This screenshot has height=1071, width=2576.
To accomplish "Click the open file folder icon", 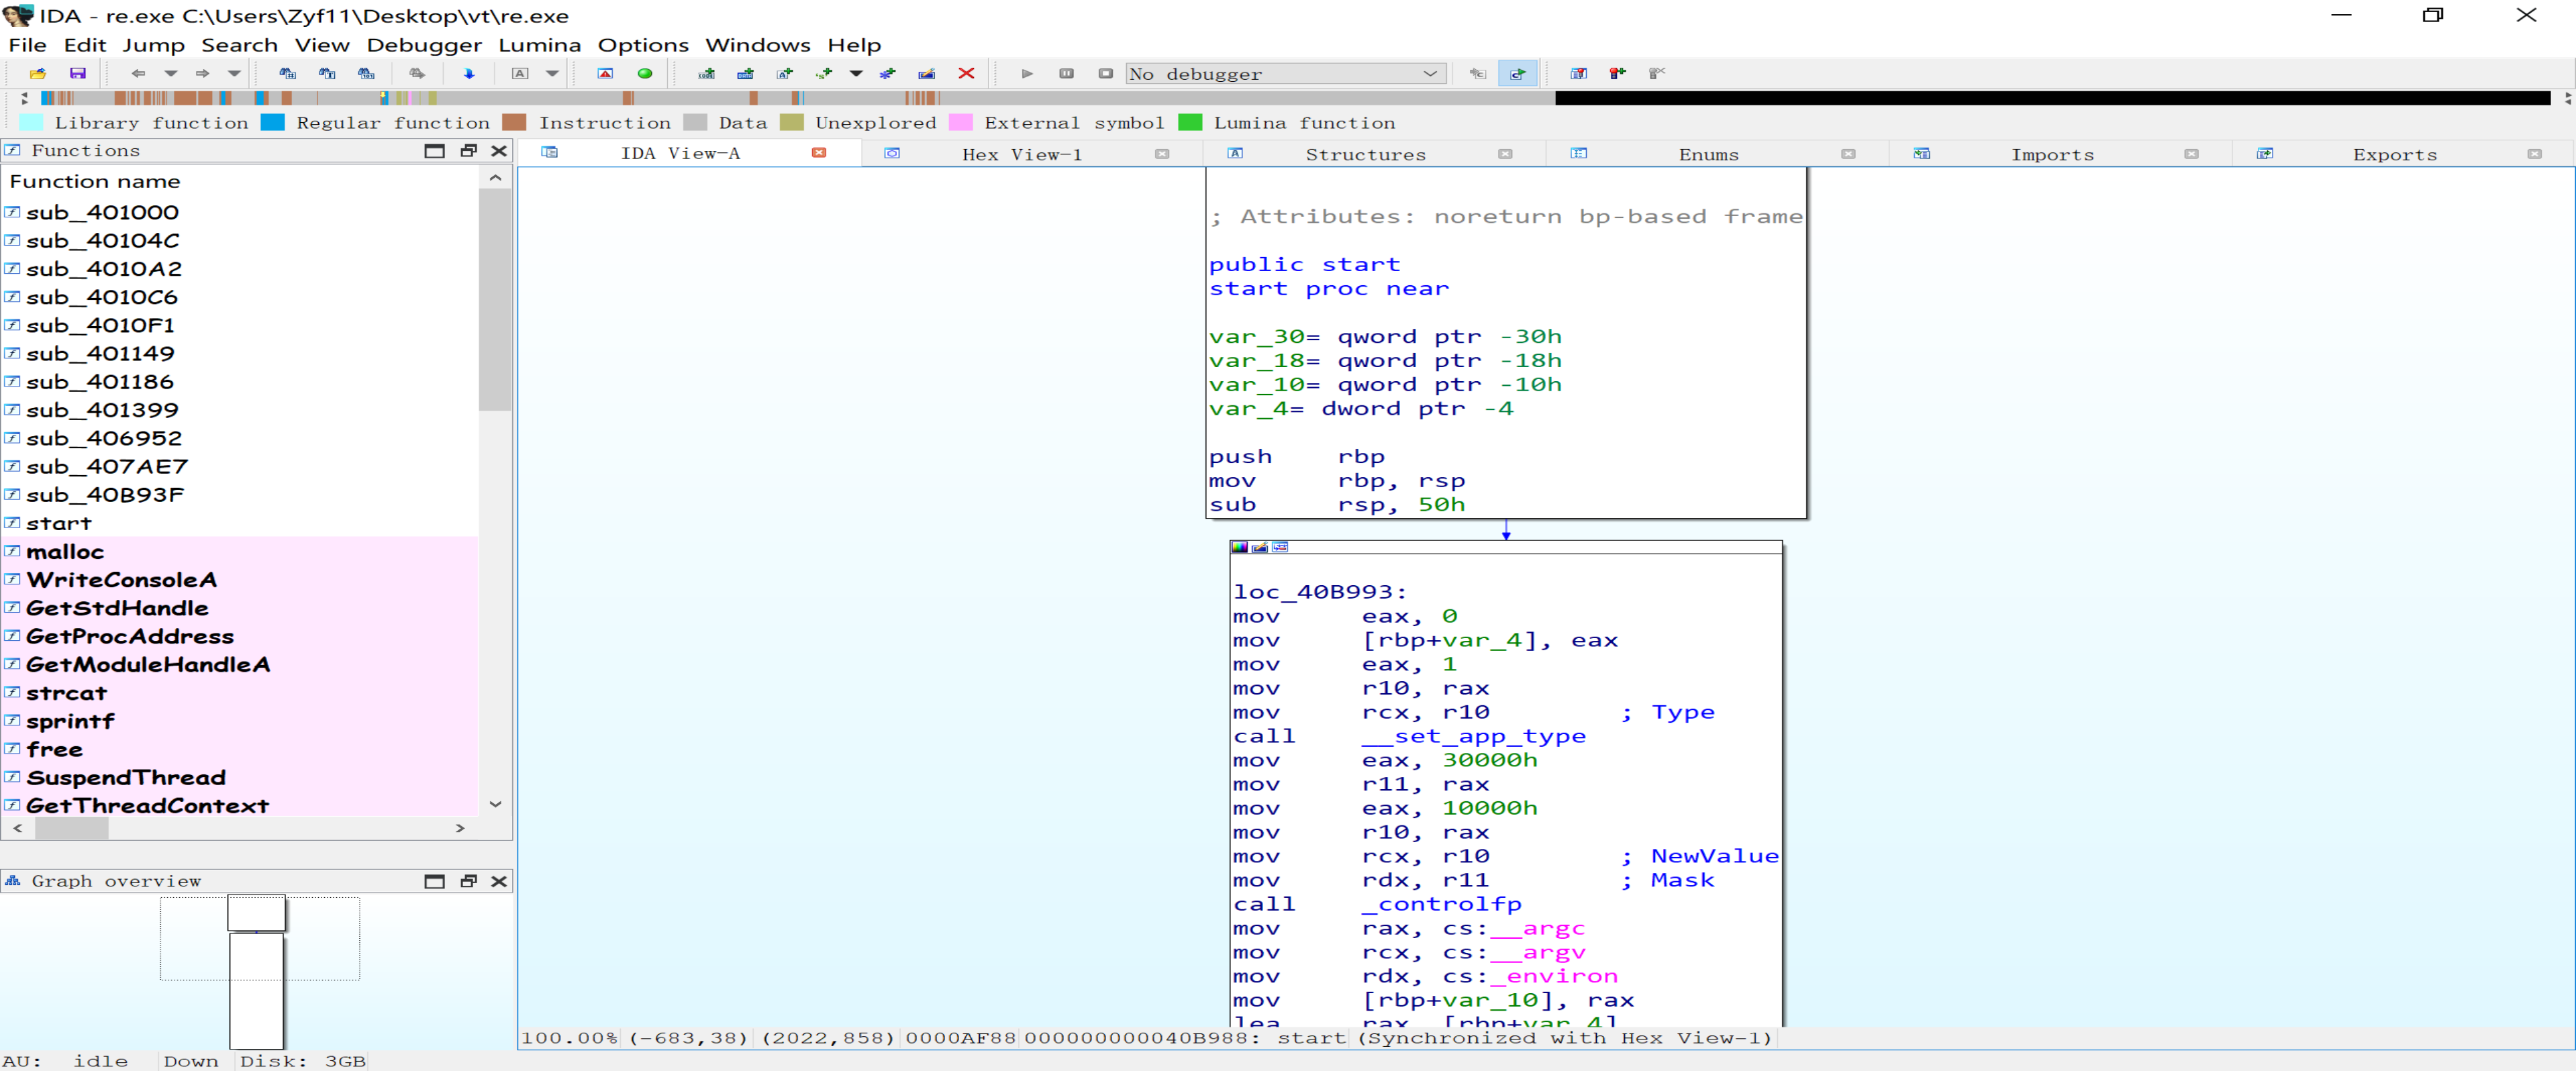I will [x=38, y=73].
